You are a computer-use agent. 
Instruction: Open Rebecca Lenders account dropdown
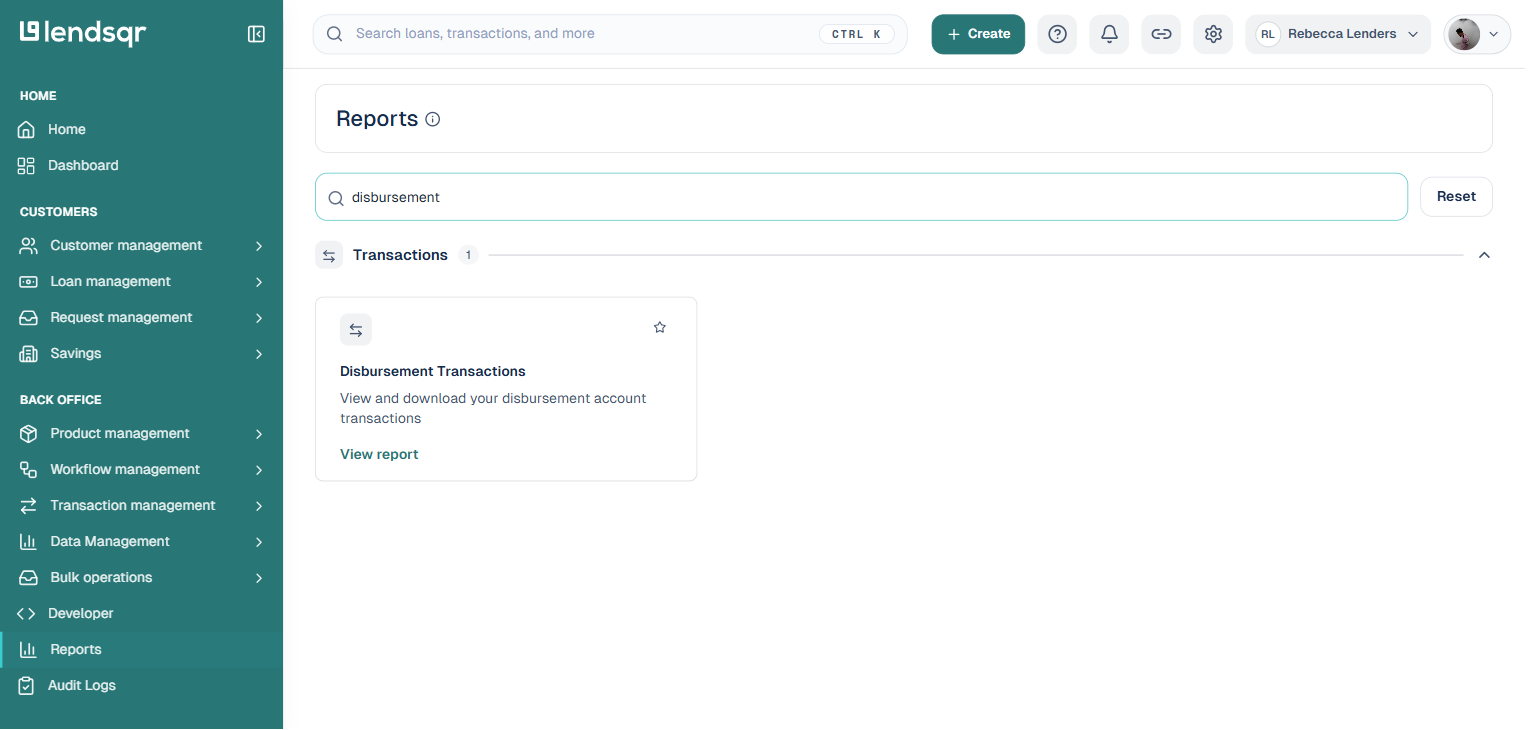tap(1338, 34)
